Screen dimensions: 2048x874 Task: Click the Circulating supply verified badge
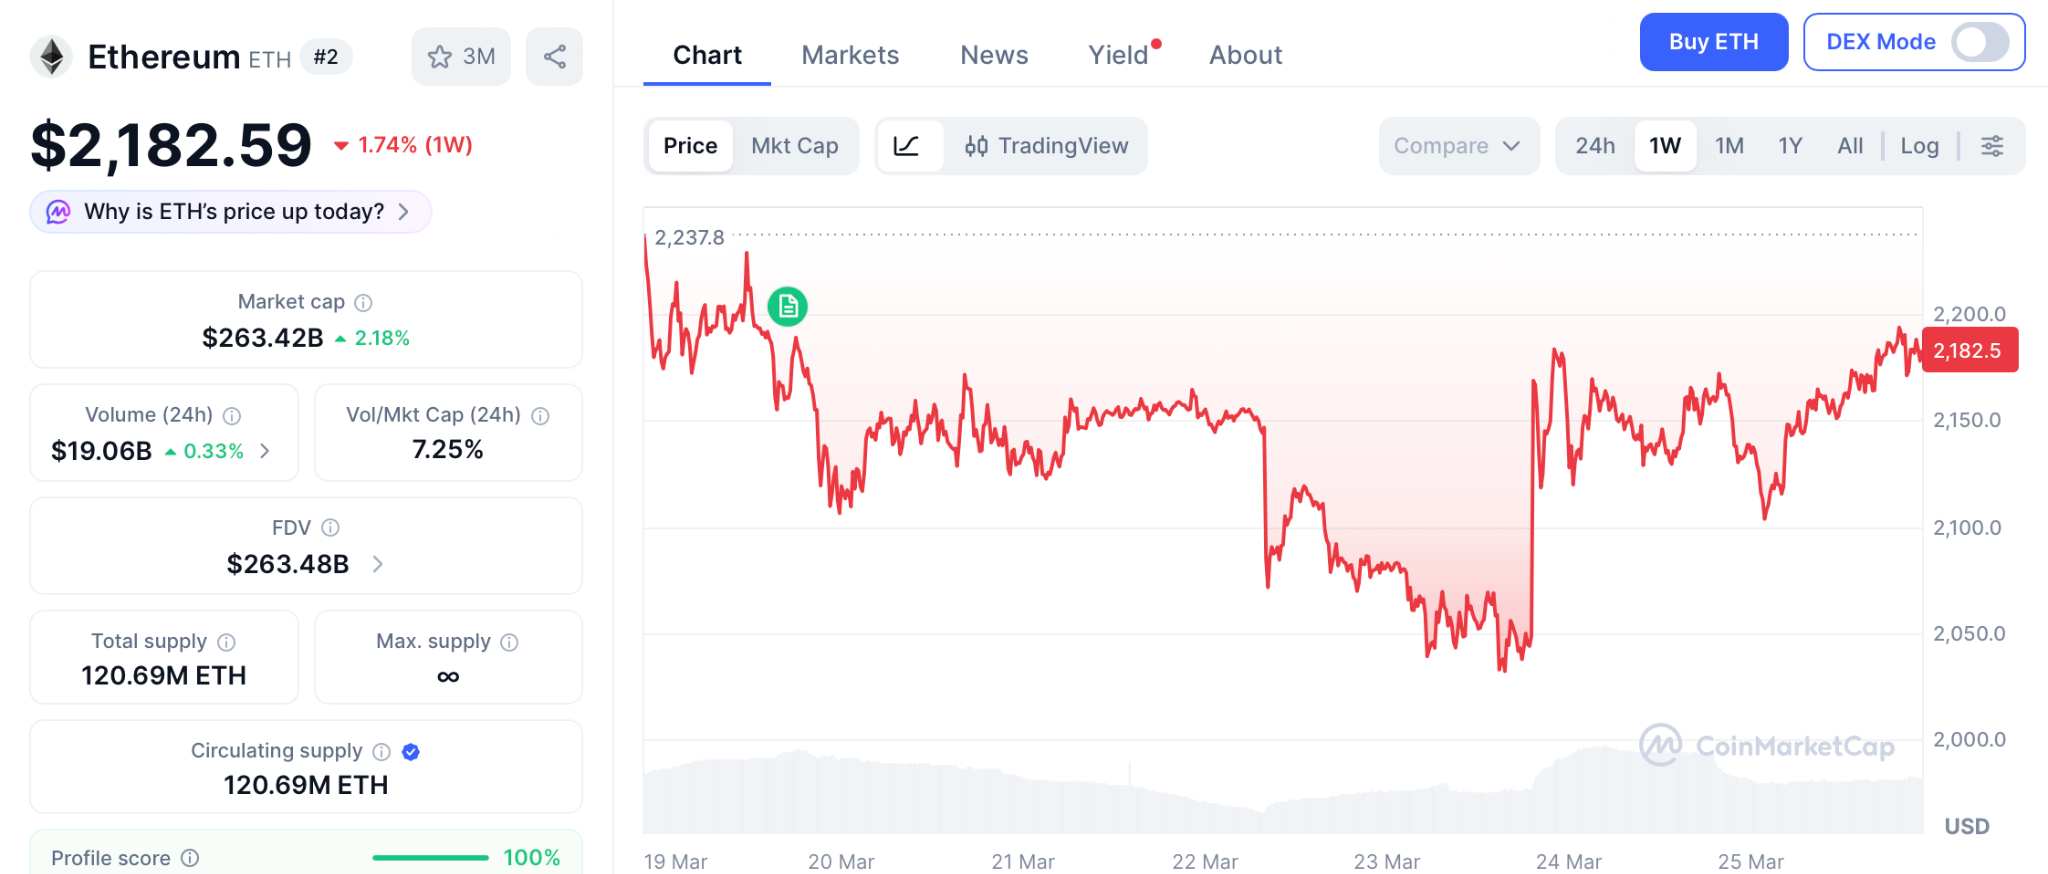click(410, 752)
